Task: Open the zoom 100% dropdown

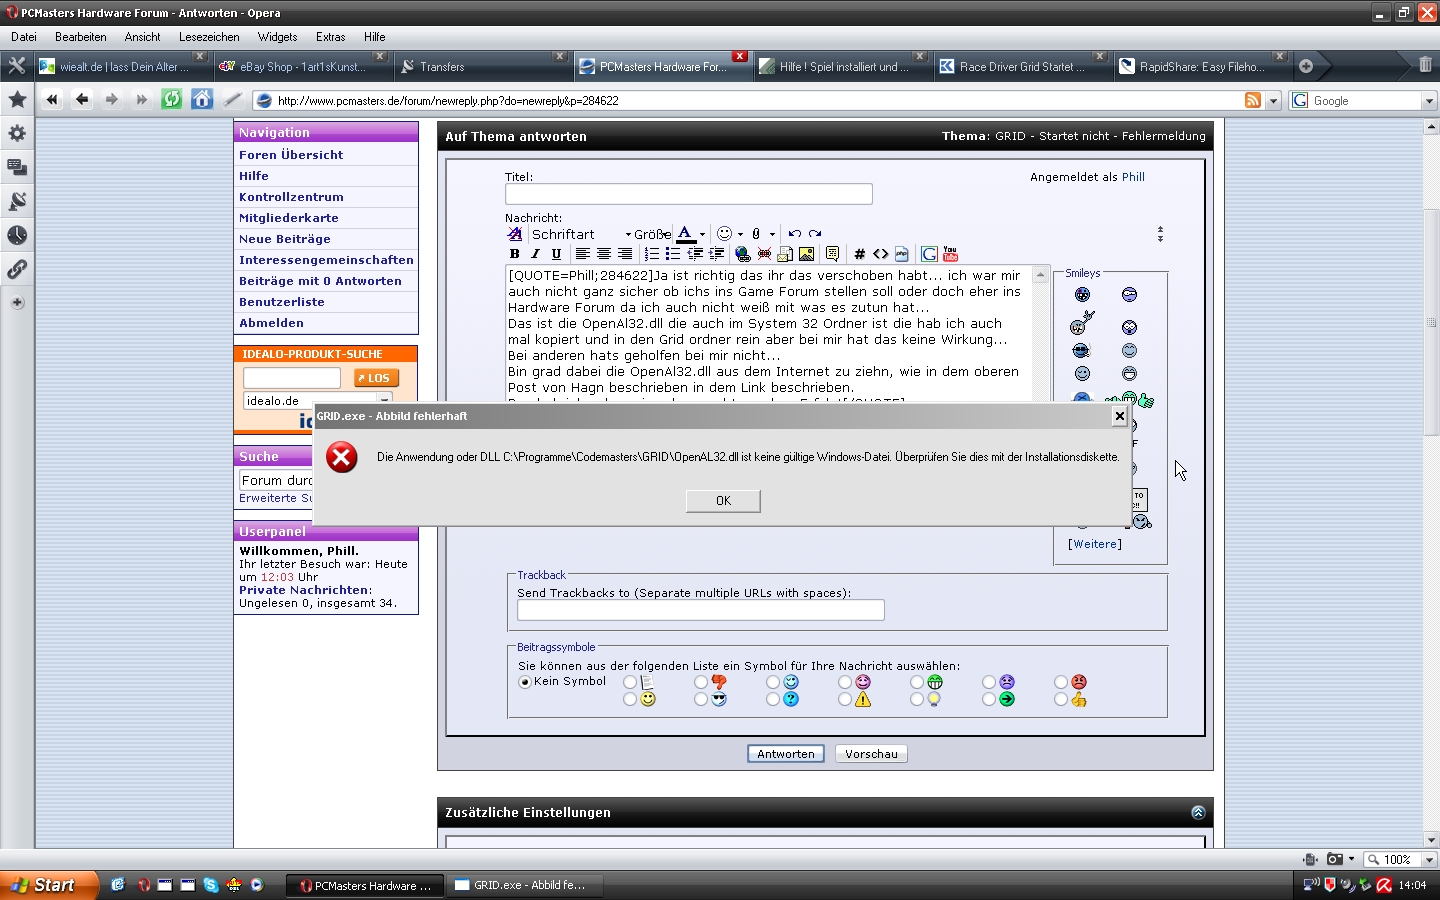Action: (1429, 859)
